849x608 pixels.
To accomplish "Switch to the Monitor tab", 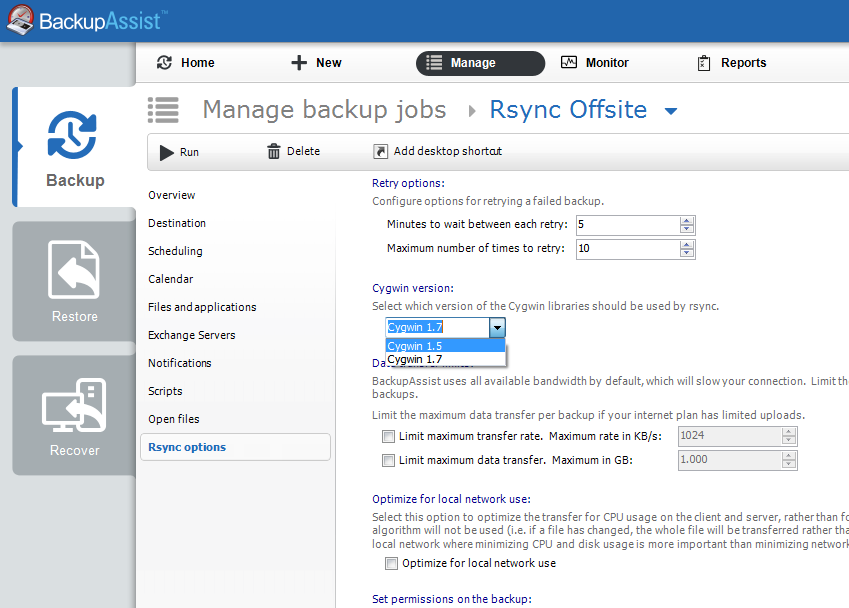I will pos(595,63).
